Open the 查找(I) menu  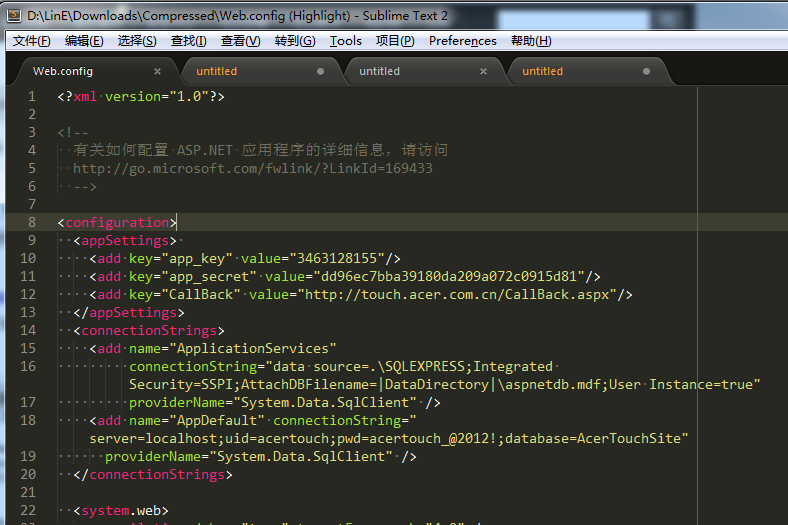(x=188, y=41)
